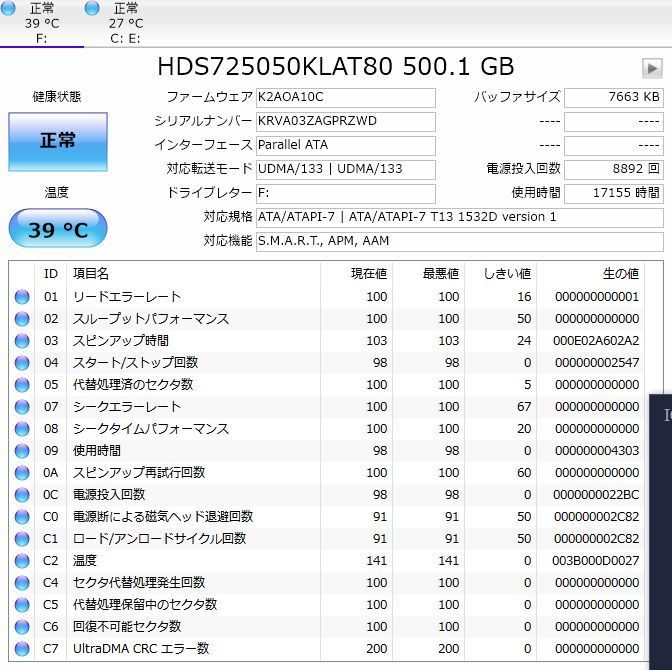Viewport: 672px width, 670px height.
Task: Click the 39 °C temperature indicator
Action: coord(58,230)
